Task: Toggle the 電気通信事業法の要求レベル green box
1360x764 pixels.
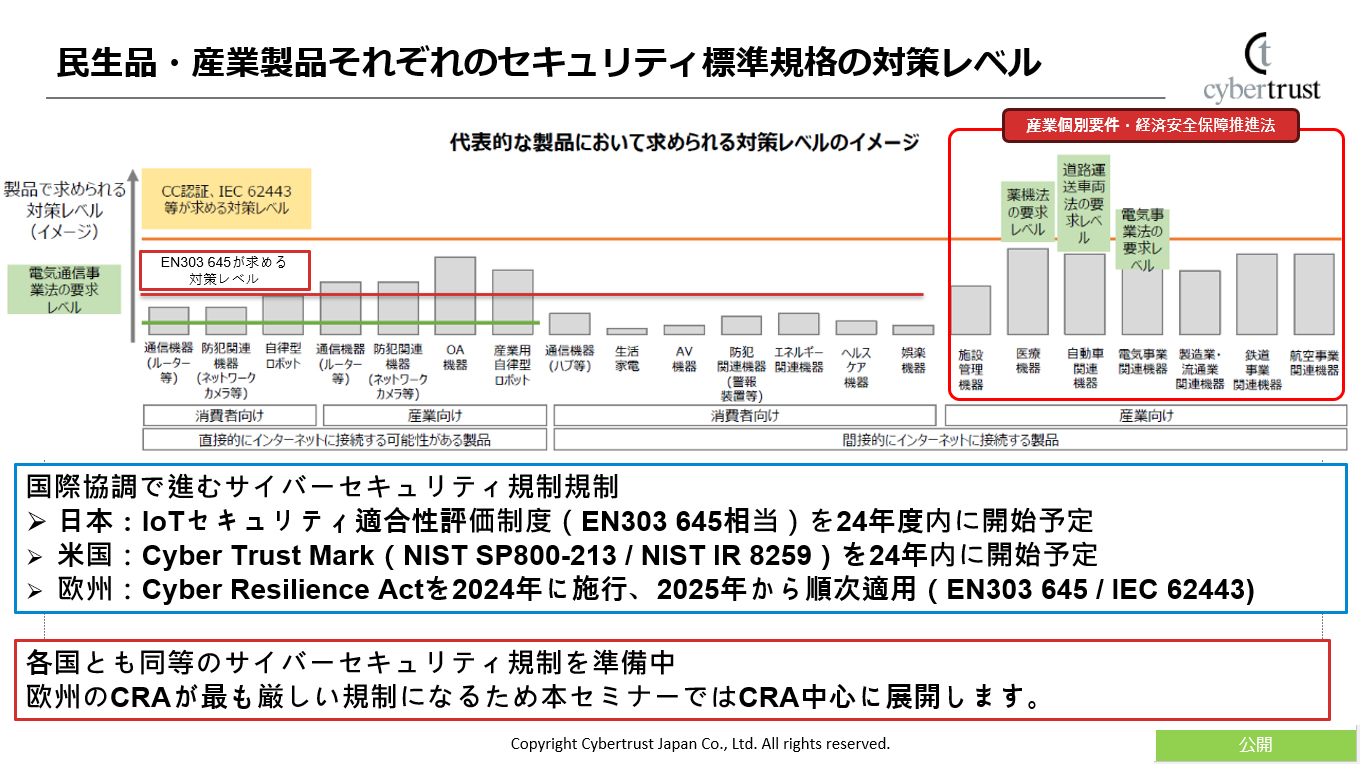Action: 62,290
